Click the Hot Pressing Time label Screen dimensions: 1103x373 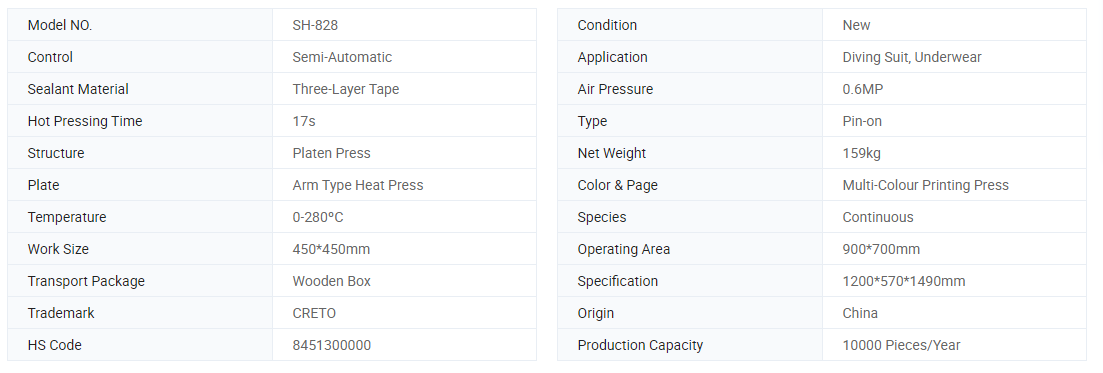(x=84, y=121)
